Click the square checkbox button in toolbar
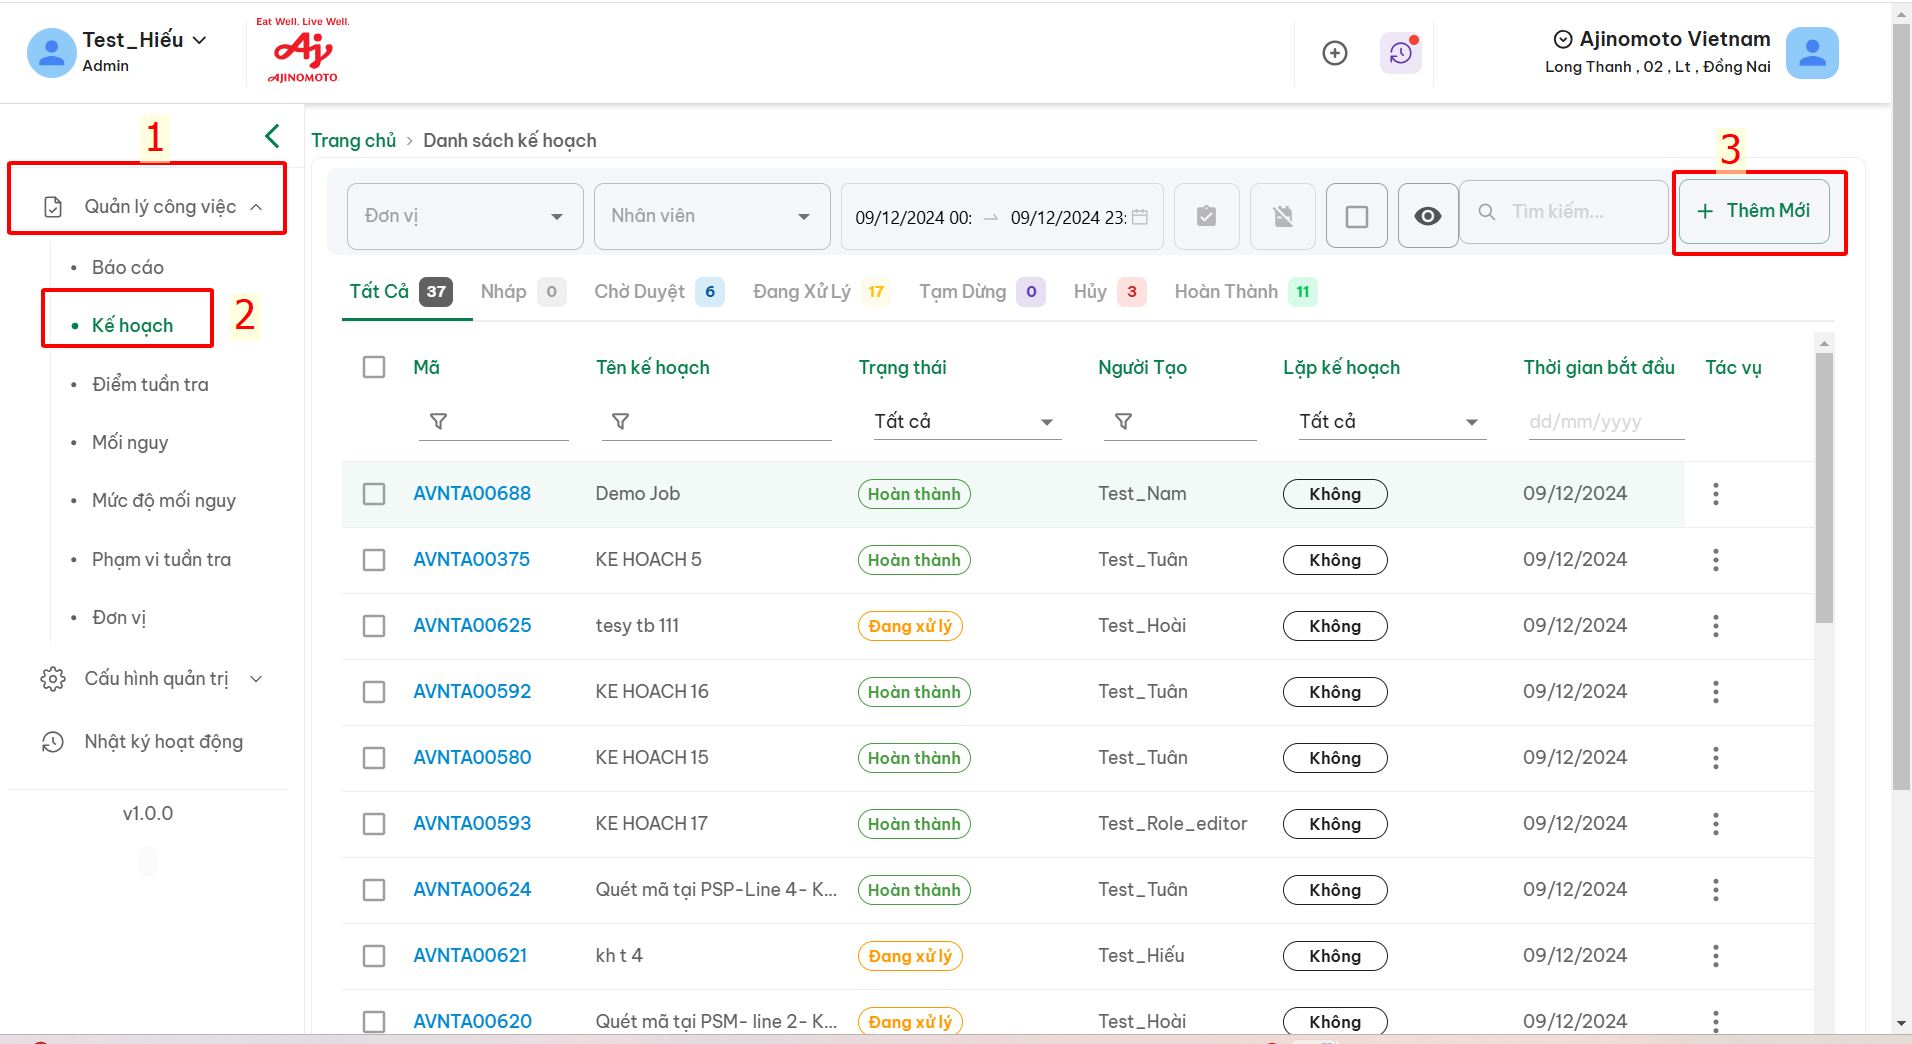1912x1044 pixels. (1357, 216)
